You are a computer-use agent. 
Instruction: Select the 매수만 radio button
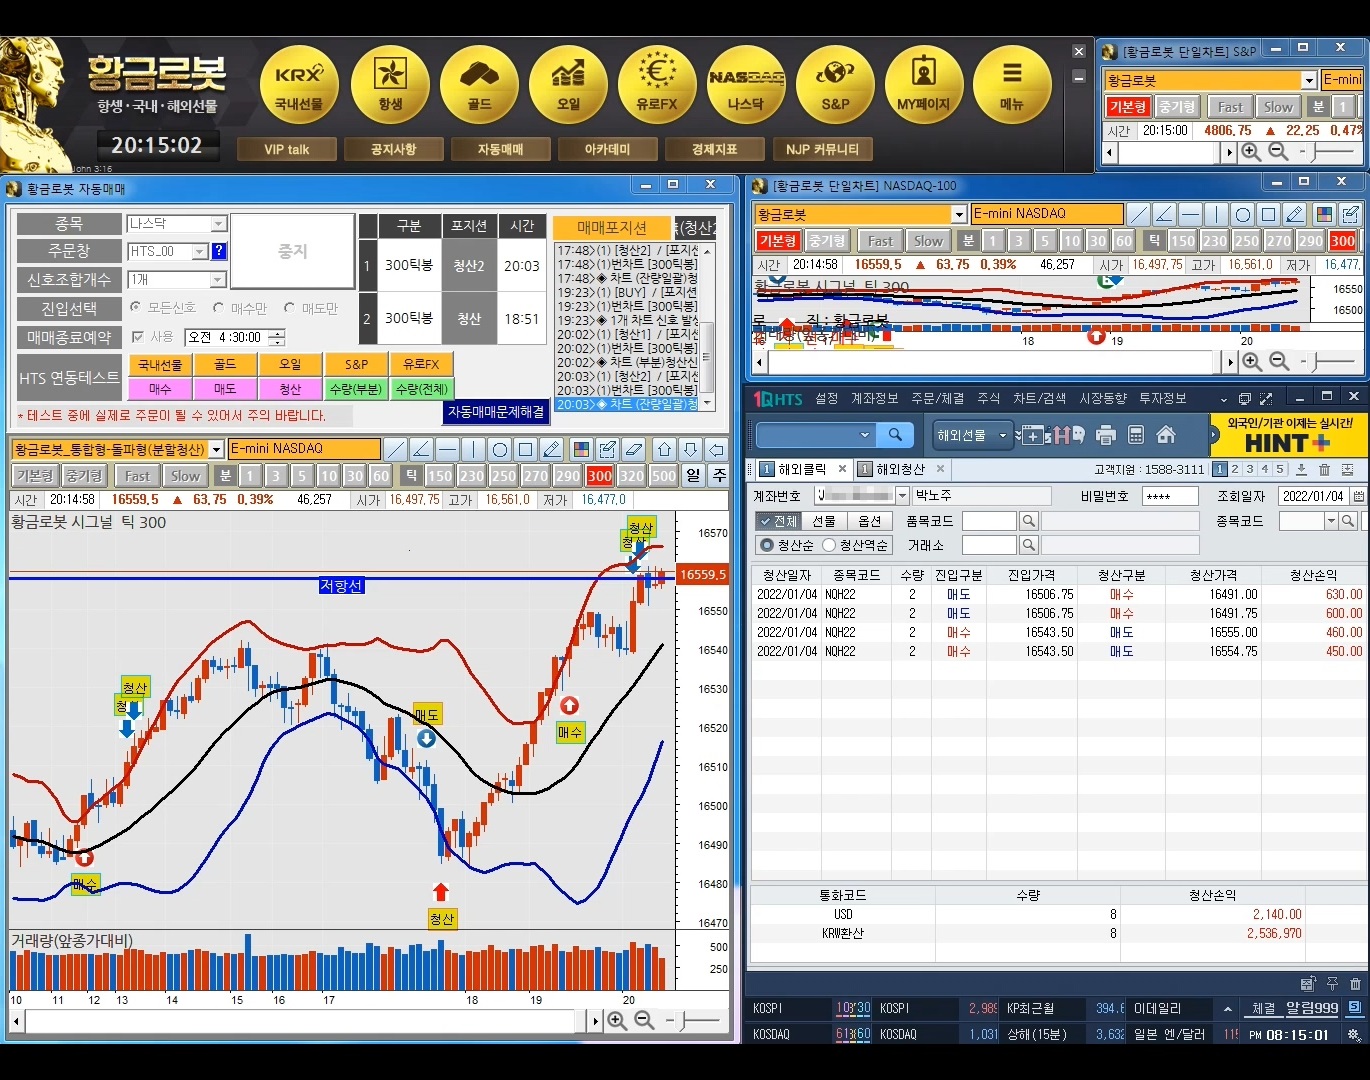[218, 307]
